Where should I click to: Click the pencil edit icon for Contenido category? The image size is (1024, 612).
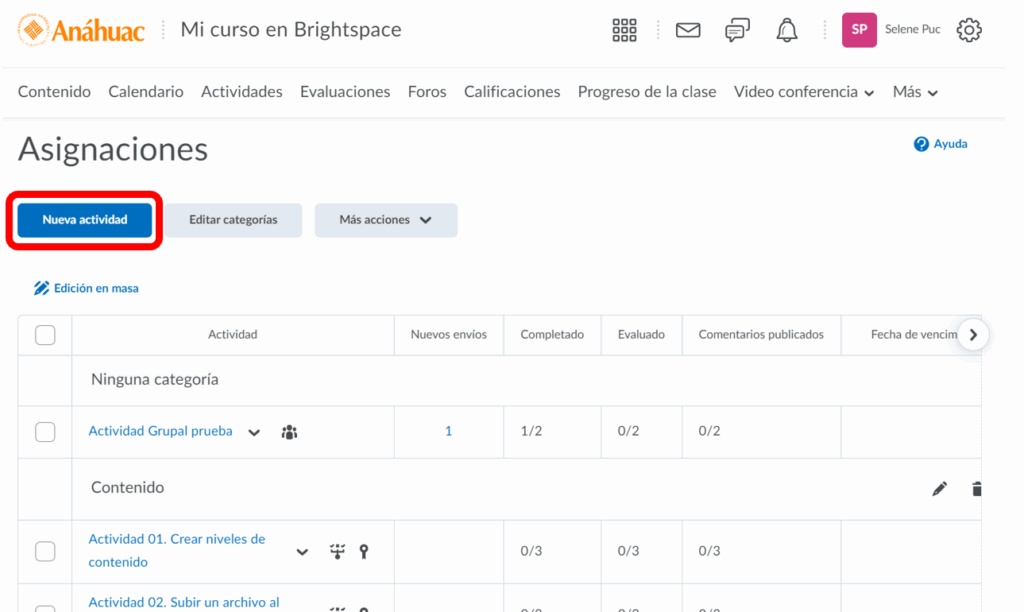(939, 489)
